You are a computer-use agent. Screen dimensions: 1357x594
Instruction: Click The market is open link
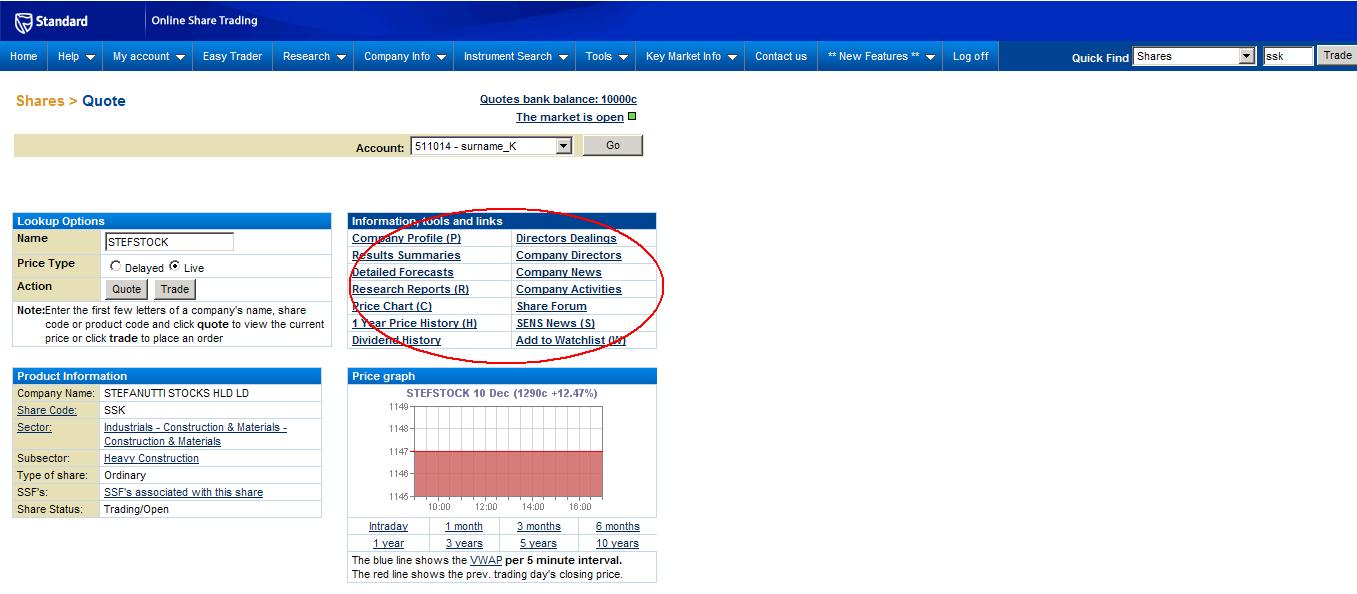point(570,117)
